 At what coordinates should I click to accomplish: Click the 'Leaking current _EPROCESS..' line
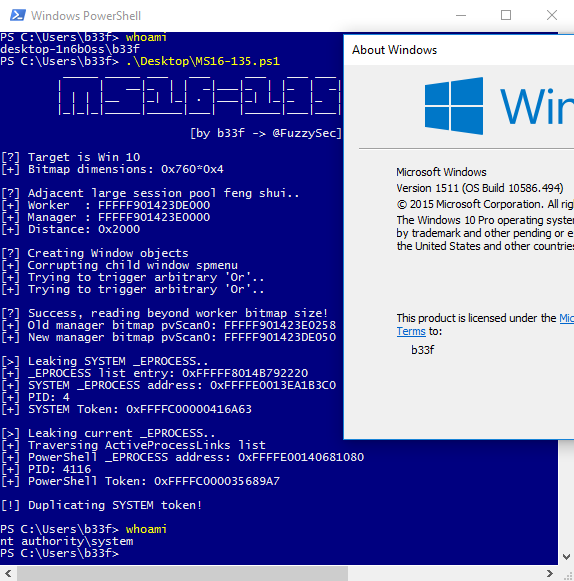click(x=108, y=433)
